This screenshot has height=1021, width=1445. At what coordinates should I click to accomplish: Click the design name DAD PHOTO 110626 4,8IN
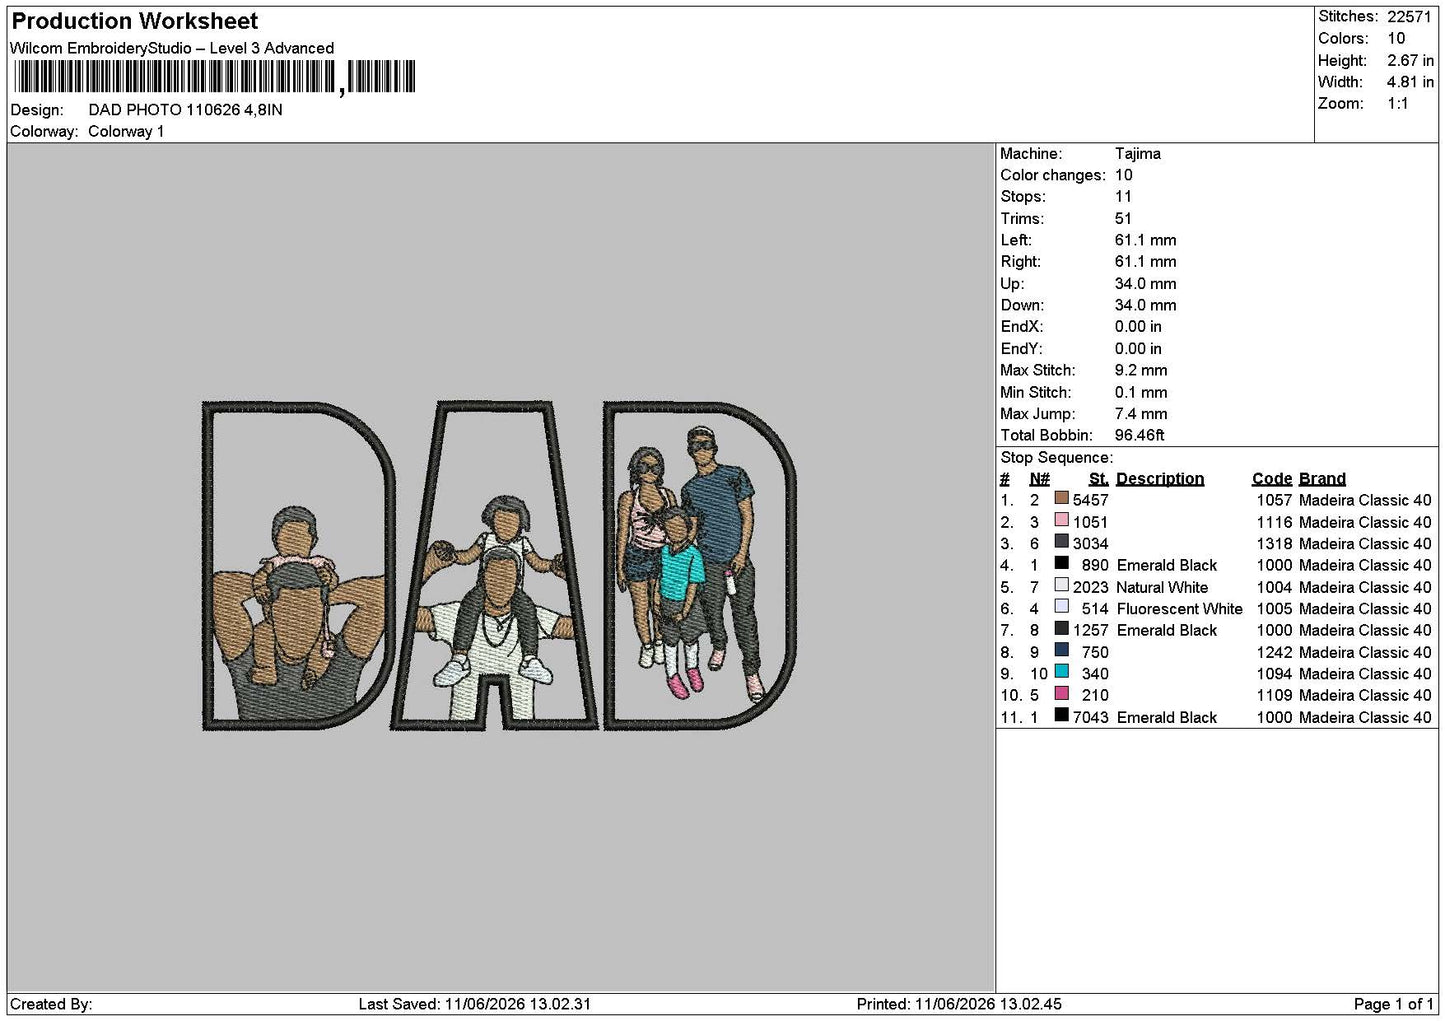tap(185, 110)
